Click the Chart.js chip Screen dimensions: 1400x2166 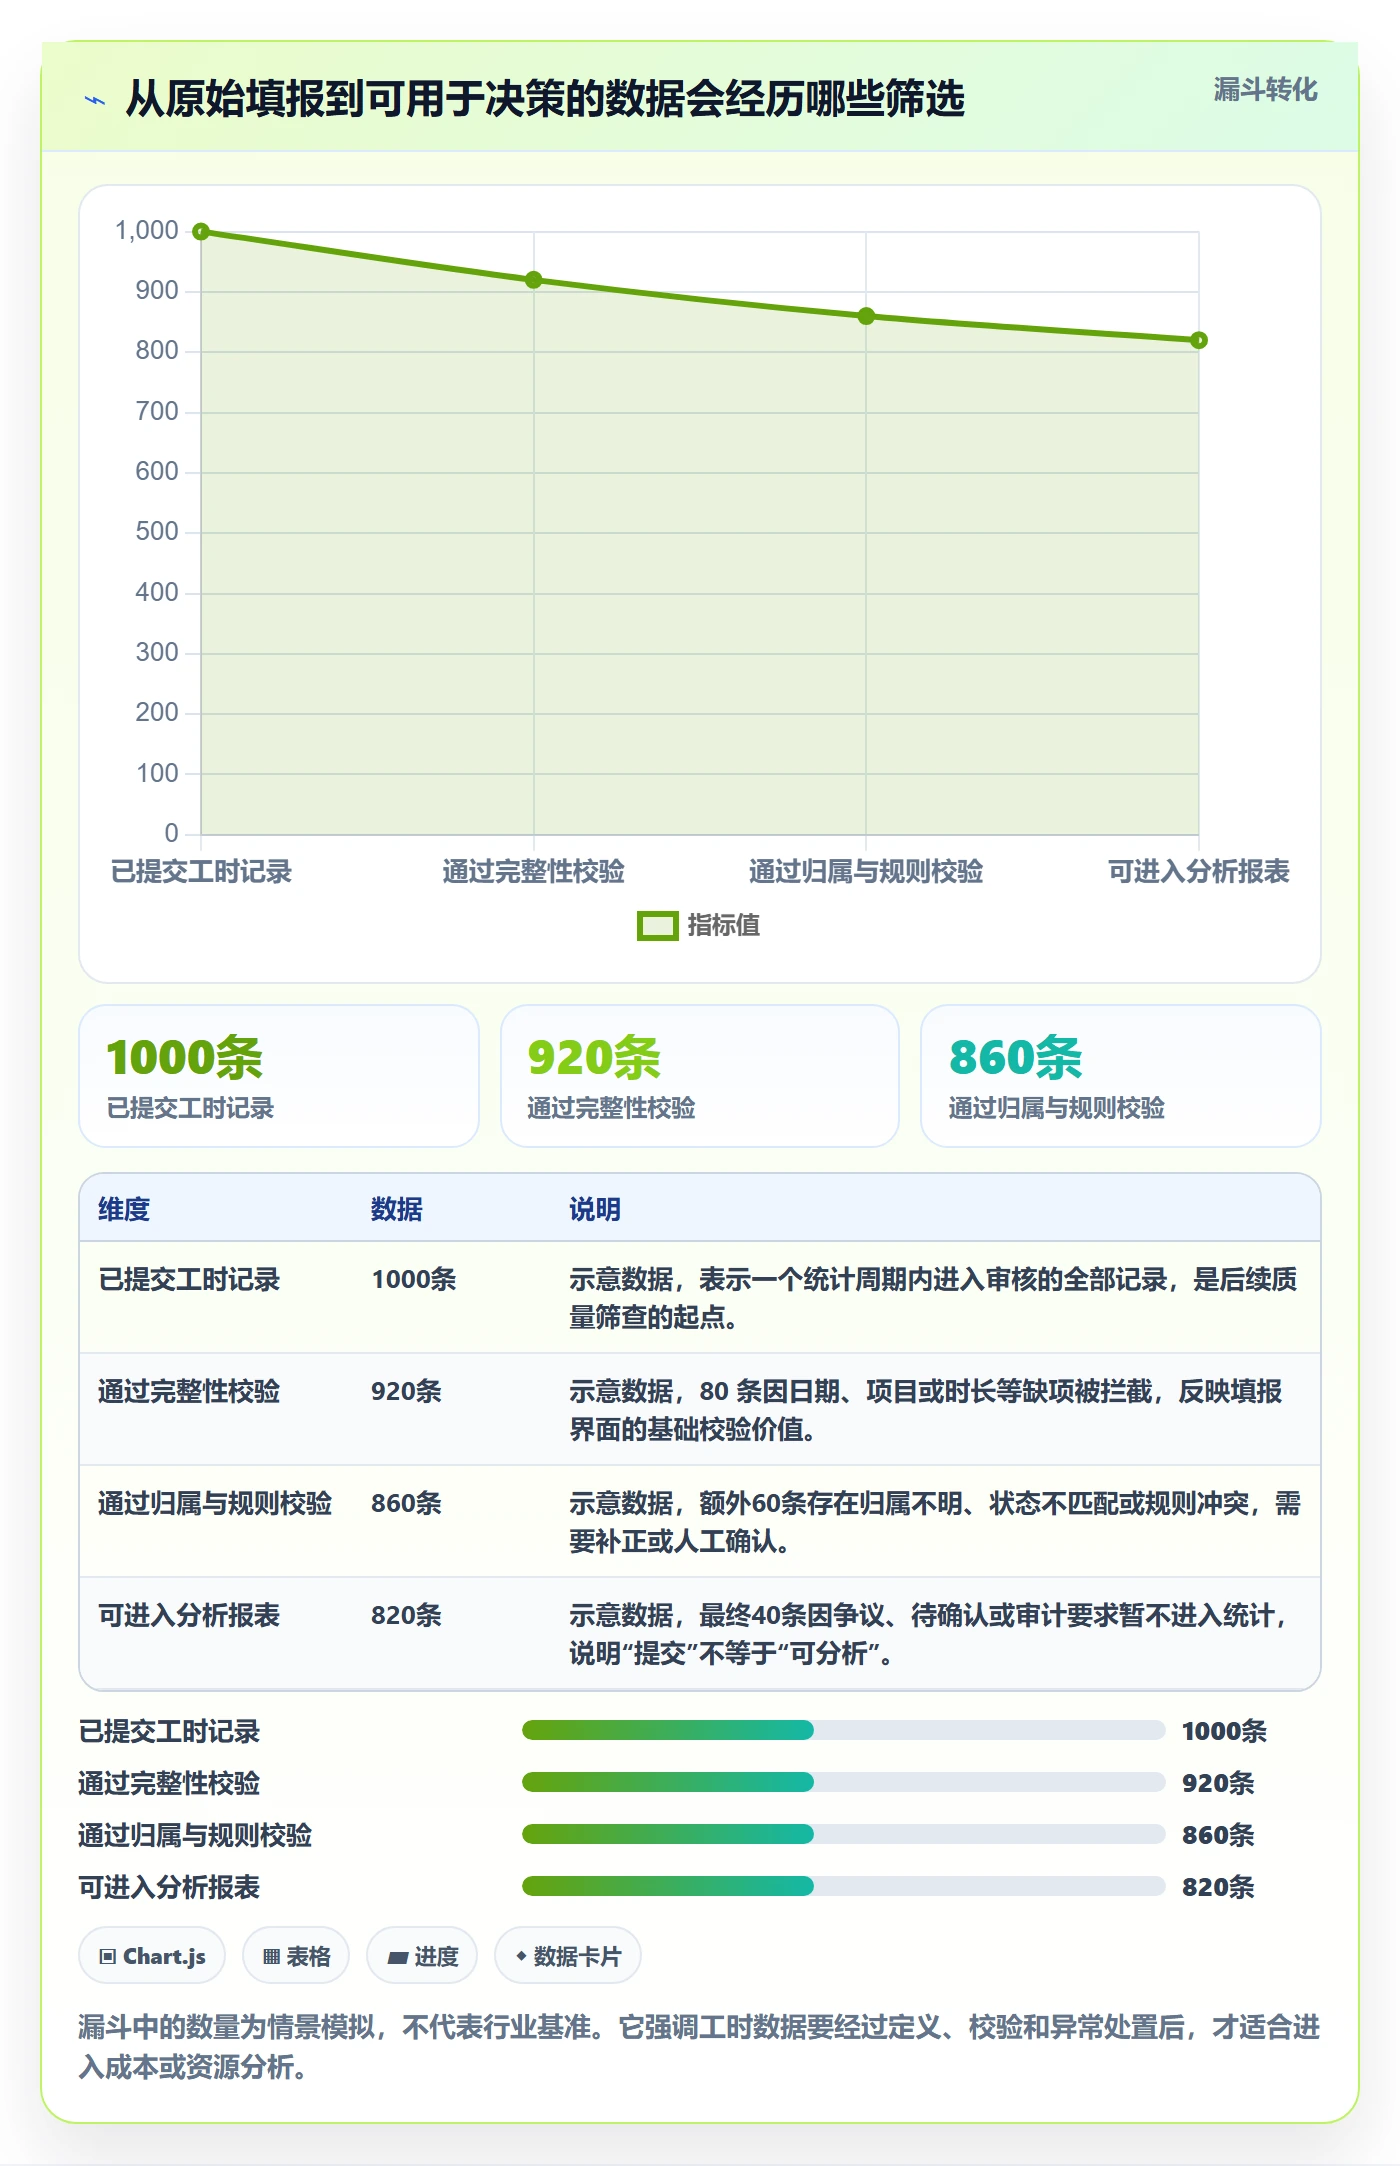coord(152,1956)
